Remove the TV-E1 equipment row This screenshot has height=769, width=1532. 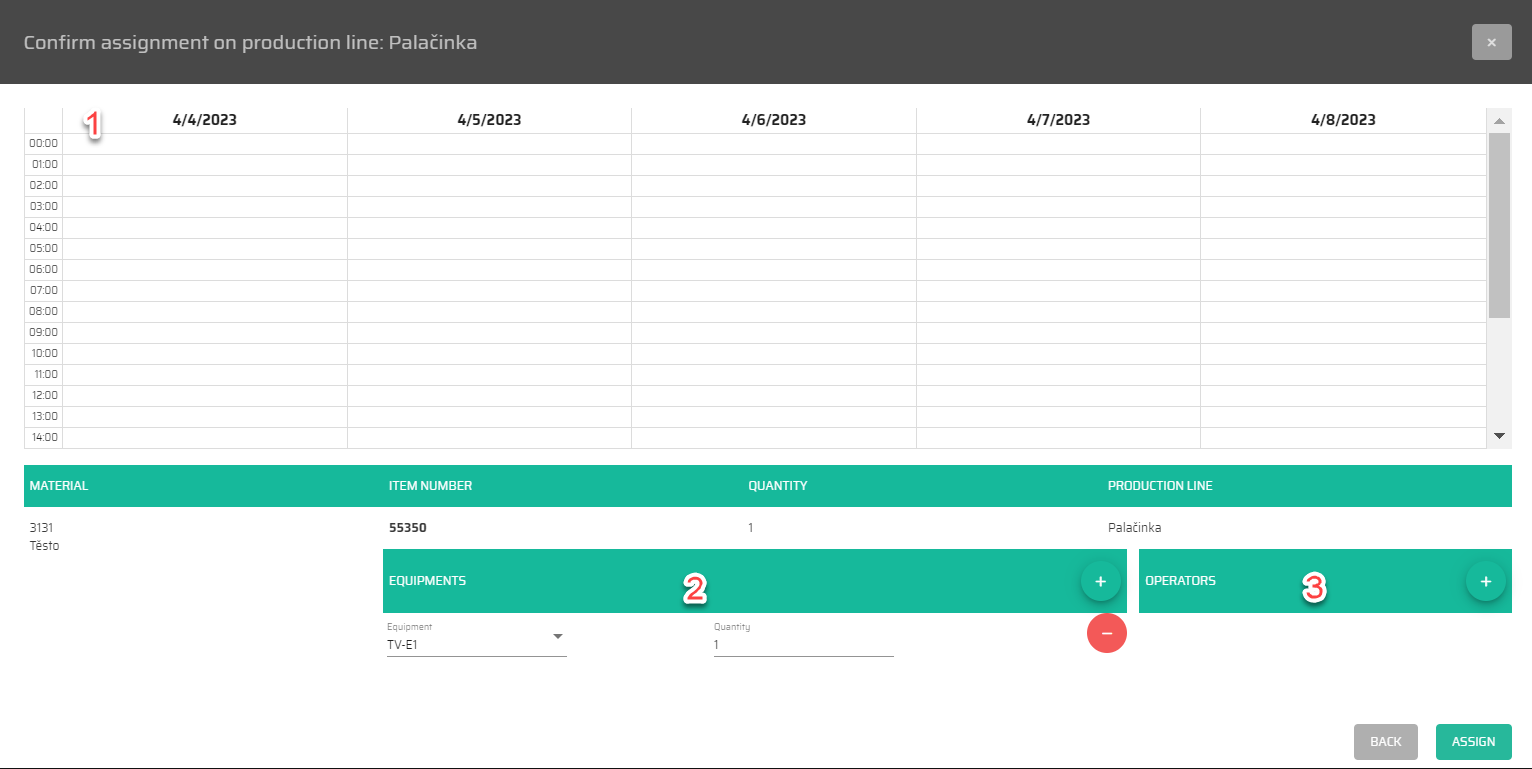1106,633
